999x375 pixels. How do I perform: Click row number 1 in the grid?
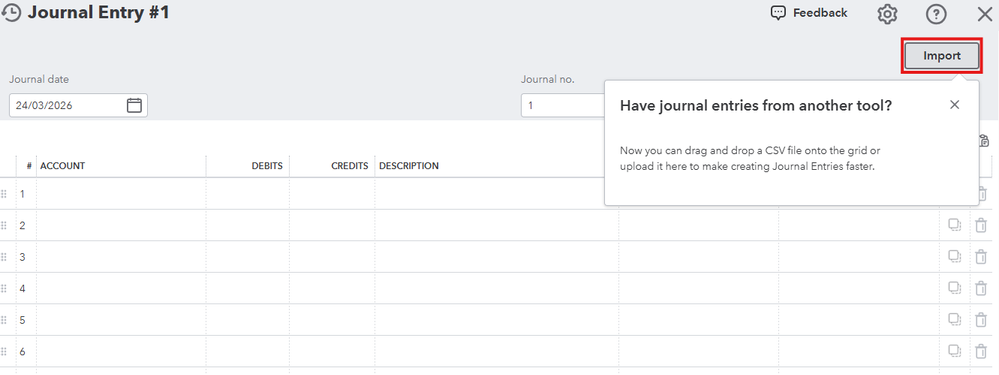22,194
